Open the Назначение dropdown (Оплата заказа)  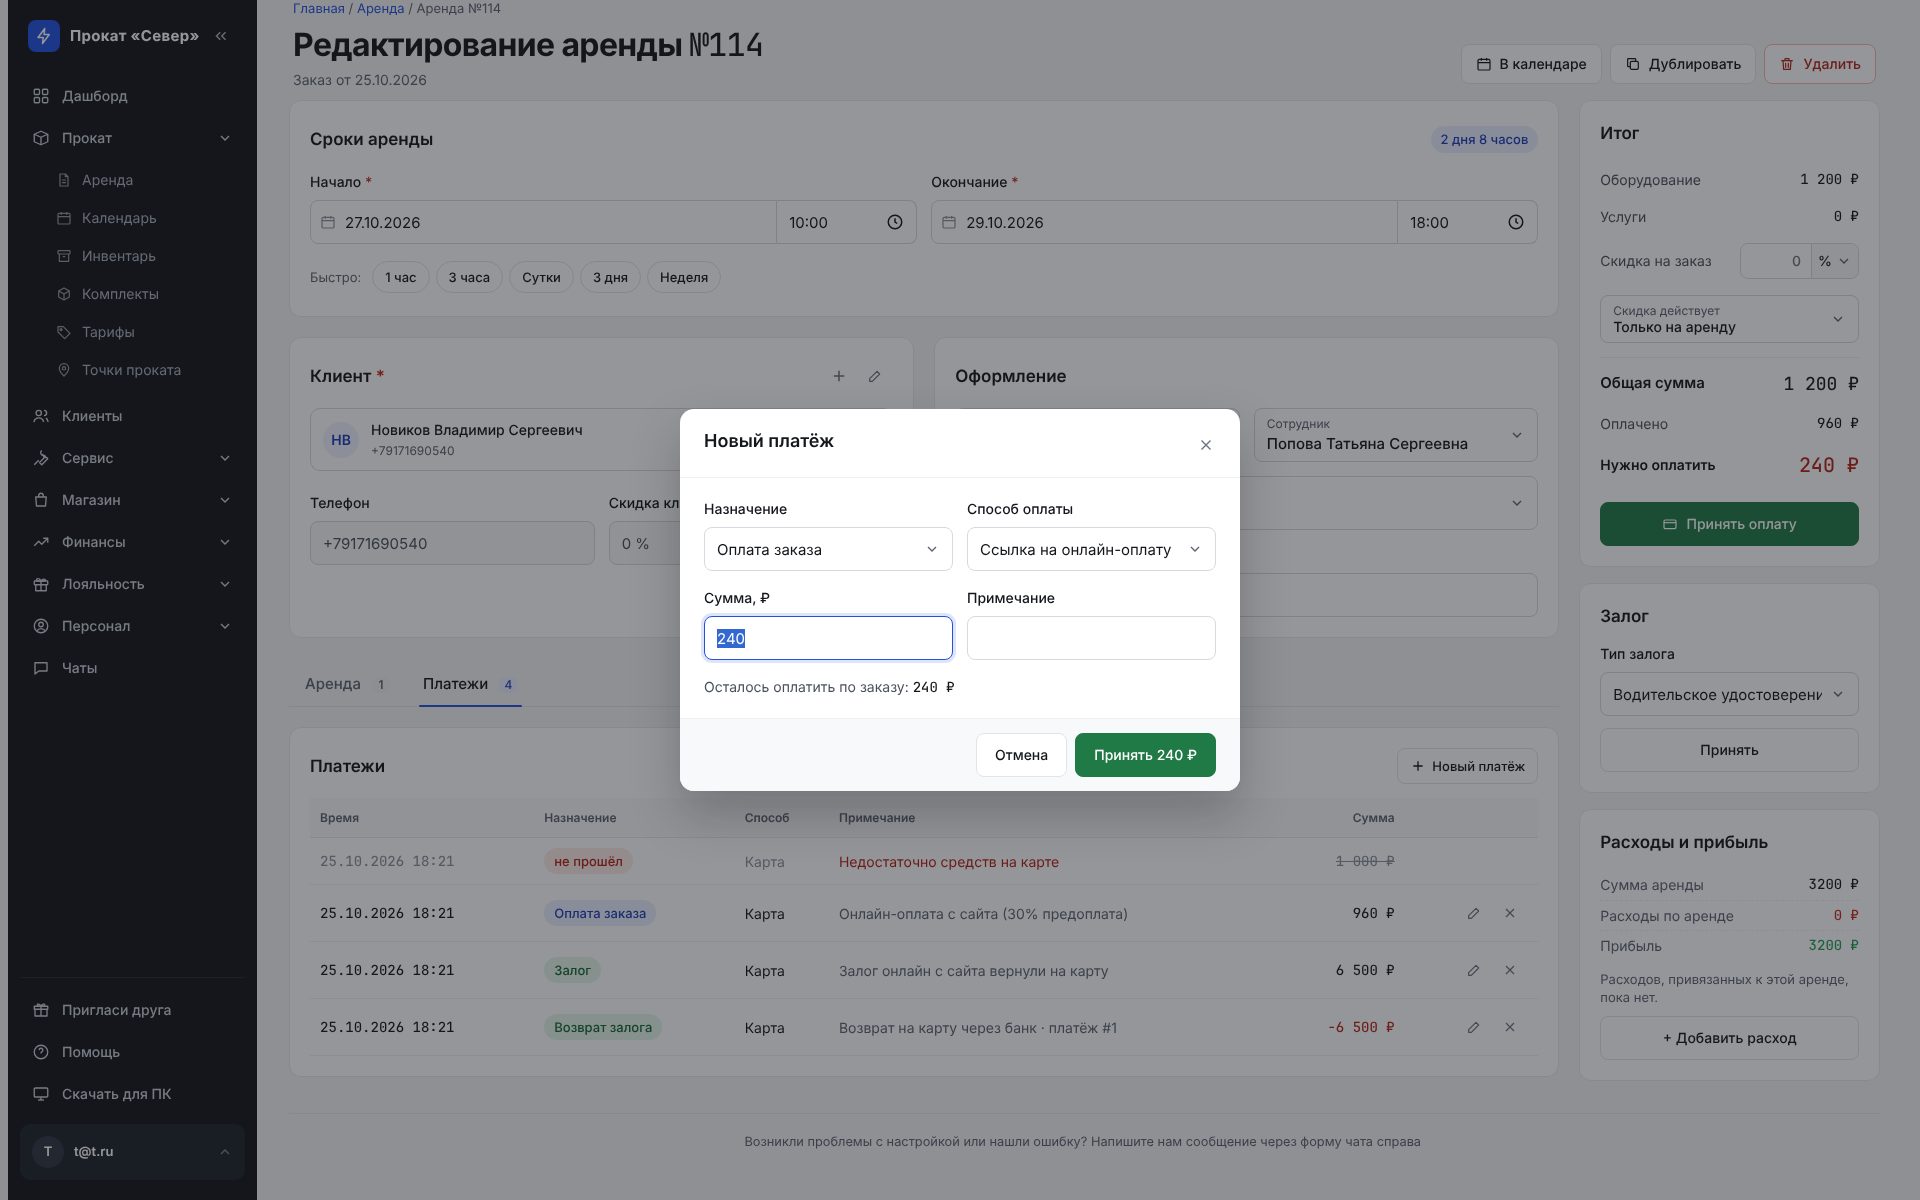[828, 549]
